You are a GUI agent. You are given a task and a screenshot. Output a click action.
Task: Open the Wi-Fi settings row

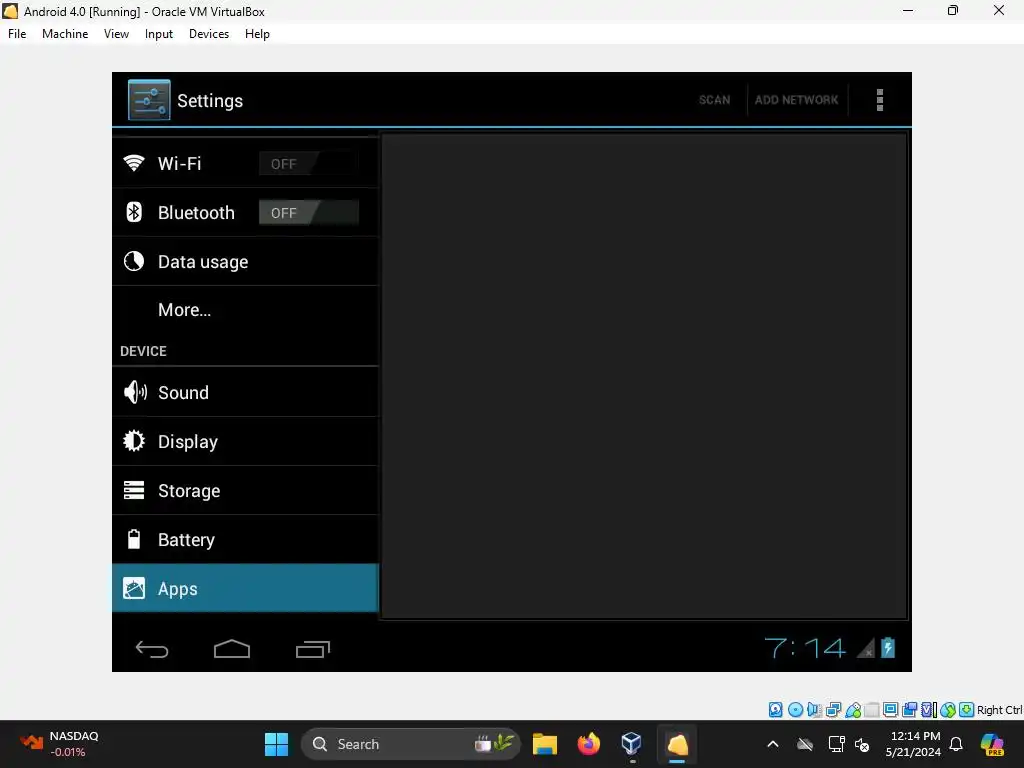coord(246,163)
